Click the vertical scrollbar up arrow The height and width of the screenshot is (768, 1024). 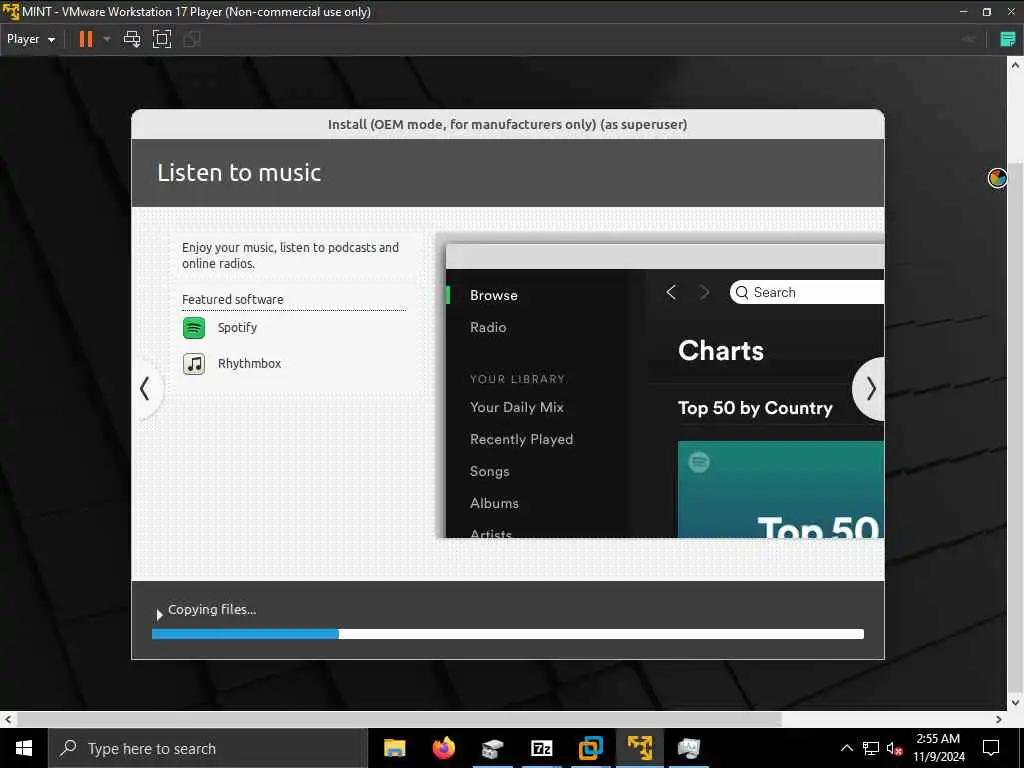1014,65
